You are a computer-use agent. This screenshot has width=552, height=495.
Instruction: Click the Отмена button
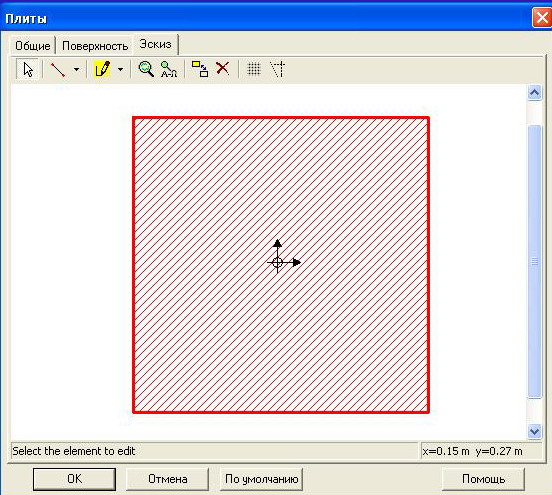click(x=168, y=479)
